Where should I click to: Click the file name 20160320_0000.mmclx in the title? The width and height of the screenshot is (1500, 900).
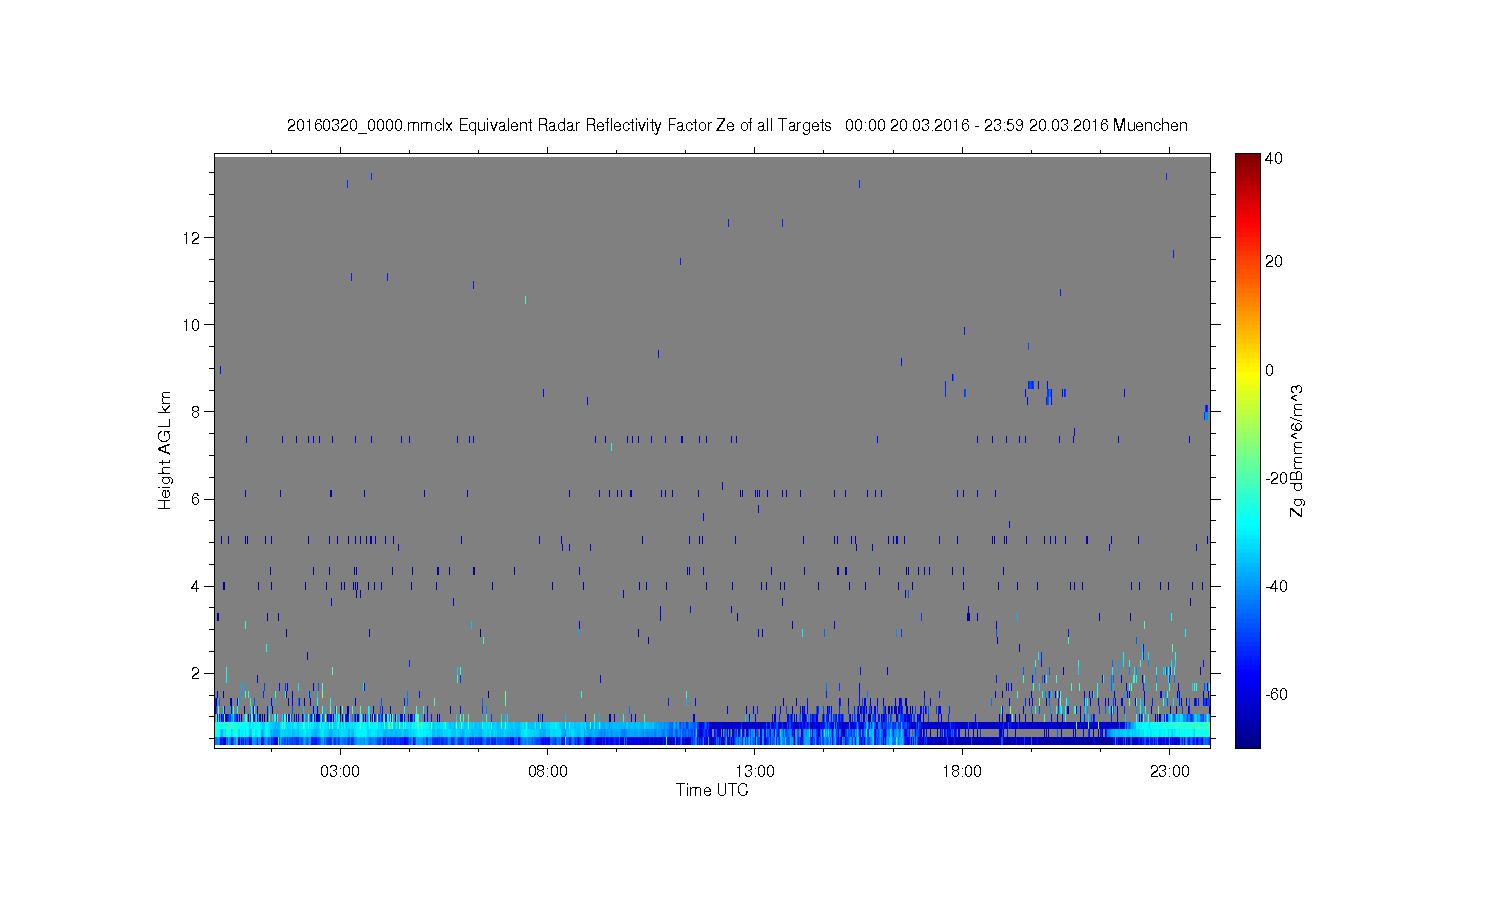370,126
